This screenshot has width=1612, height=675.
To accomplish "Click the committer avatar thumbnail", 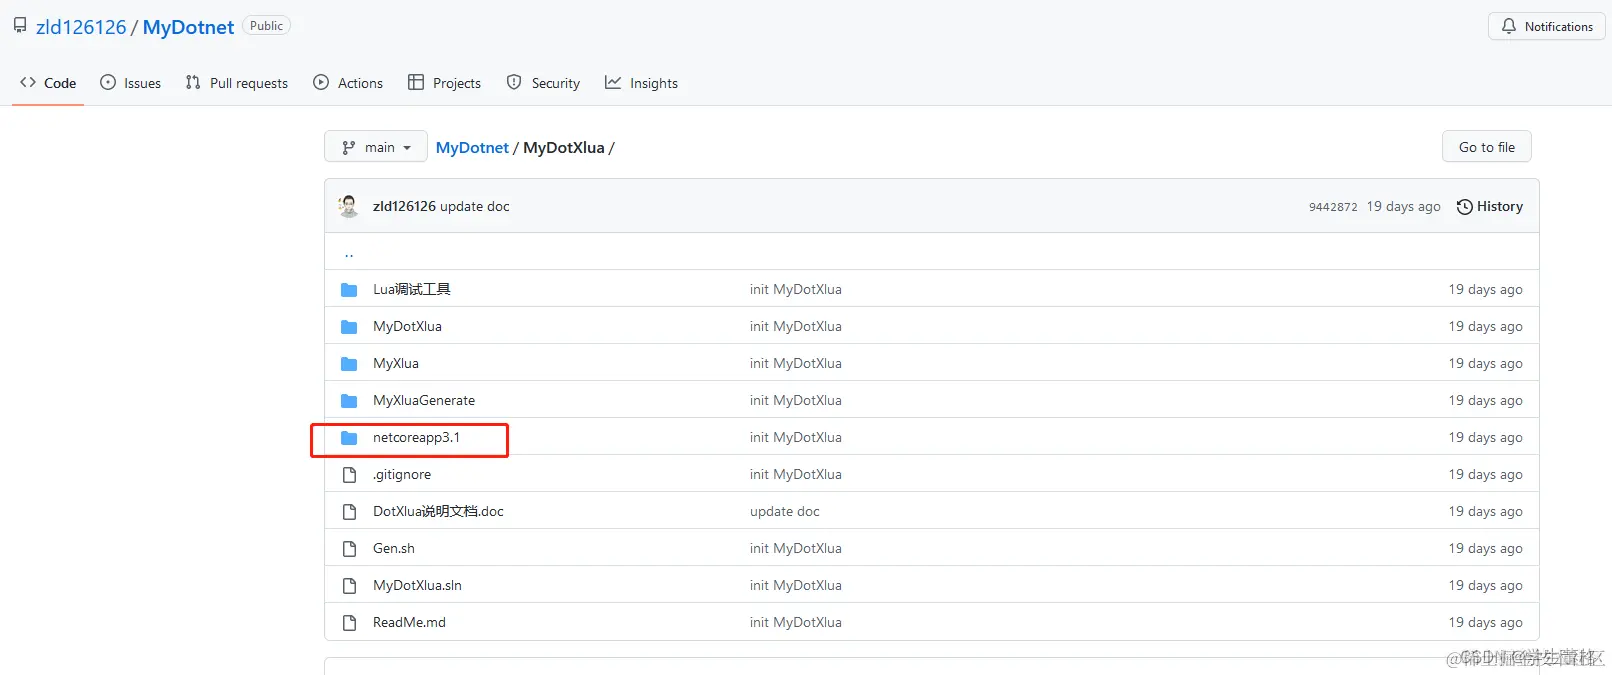I will click(x=349, y=206).
